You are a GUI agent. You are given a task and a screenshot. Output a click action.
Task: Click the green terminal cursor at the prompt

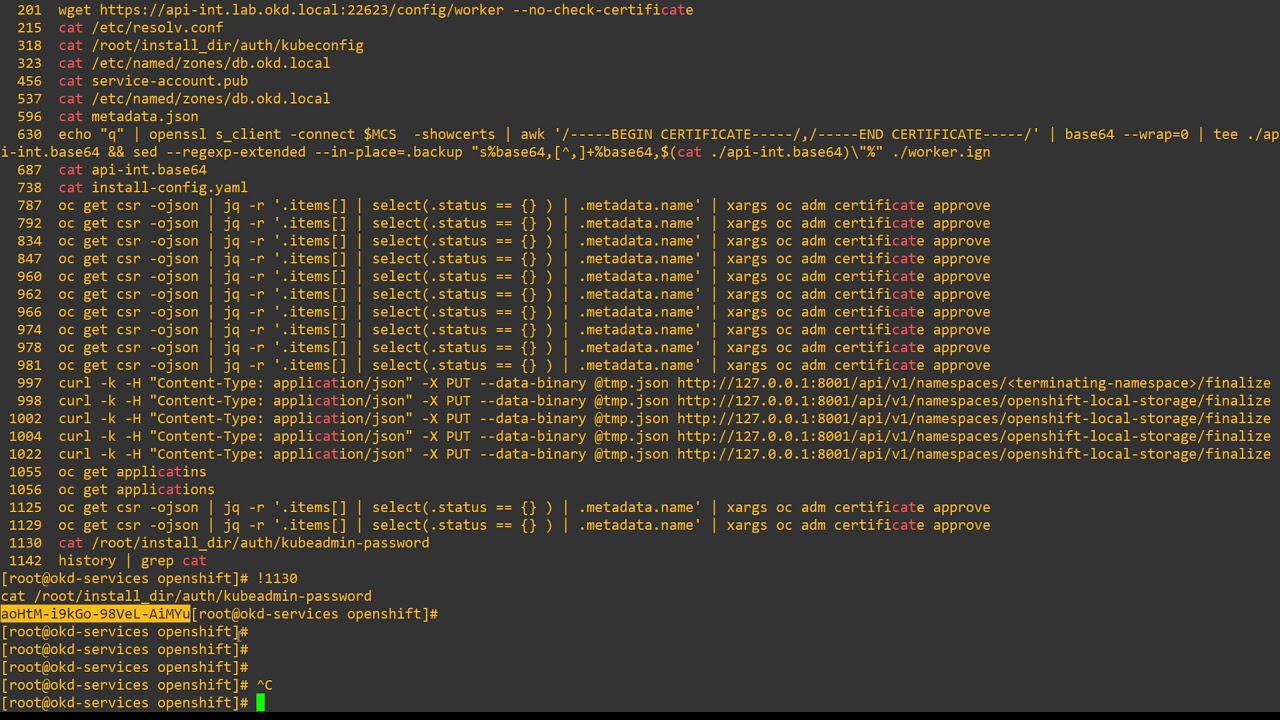[x=260, y=703]
